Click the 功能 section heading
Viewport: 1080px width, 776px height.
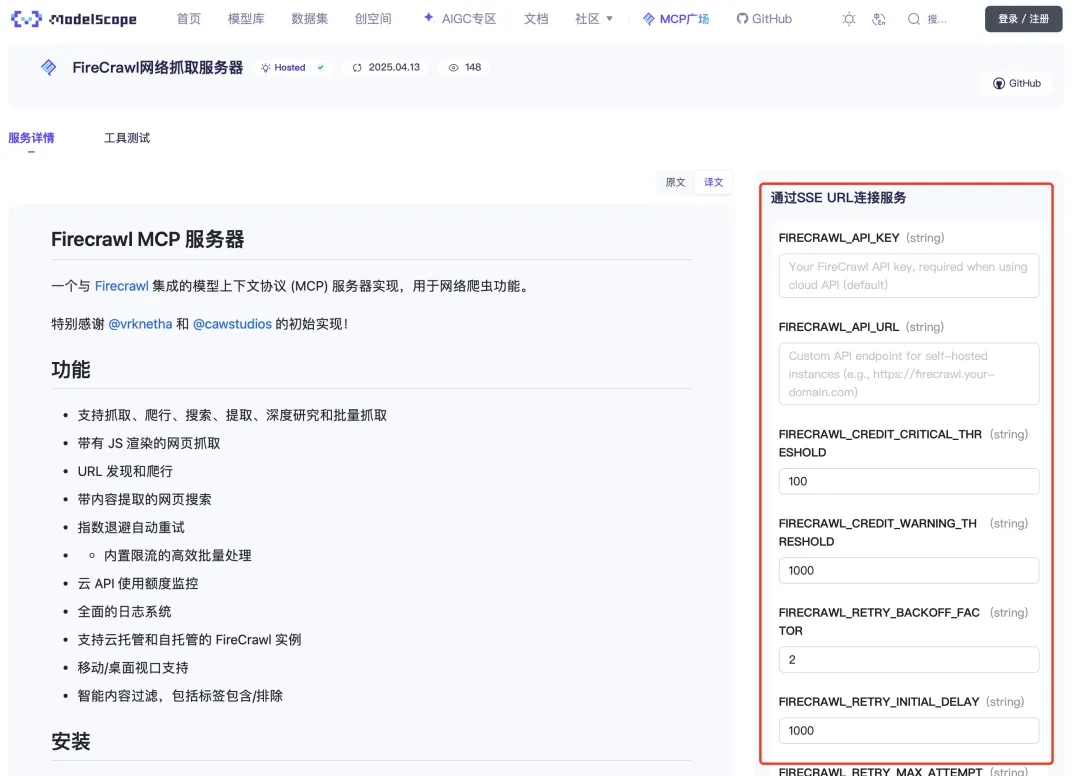pyautogui.click(x=70, y=369)
